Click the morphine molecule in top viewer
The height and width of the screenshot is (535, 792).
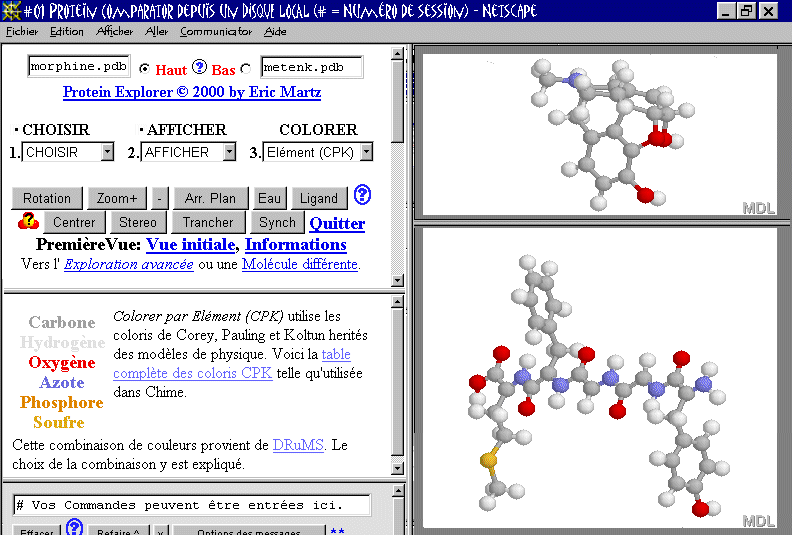coord(614,134)
